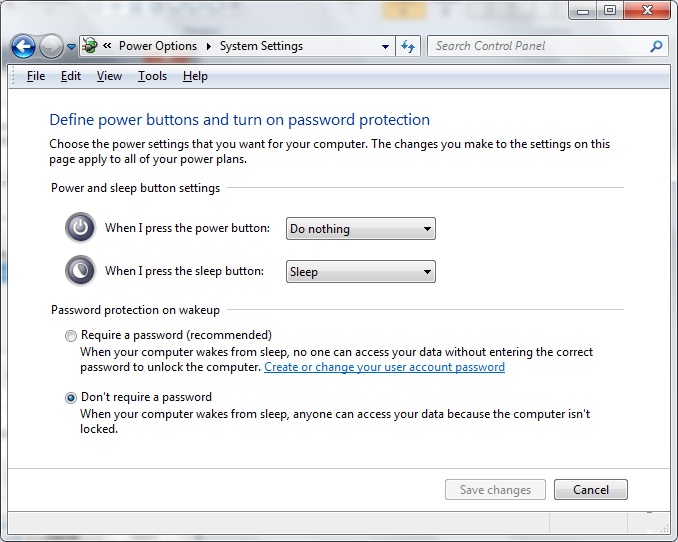
Task: Click Create or change your user account password
Action: point(384,367)
